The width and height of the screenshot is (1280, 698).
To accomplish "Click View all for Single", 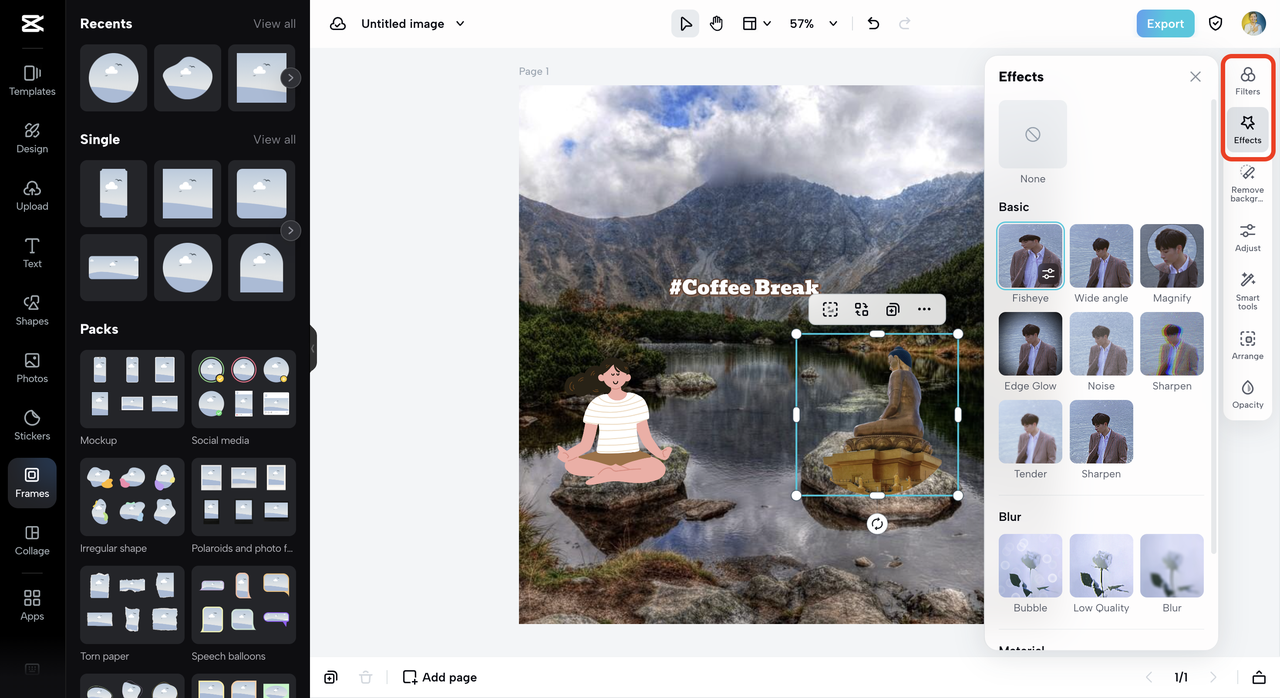I will click(x=274, y=140).
